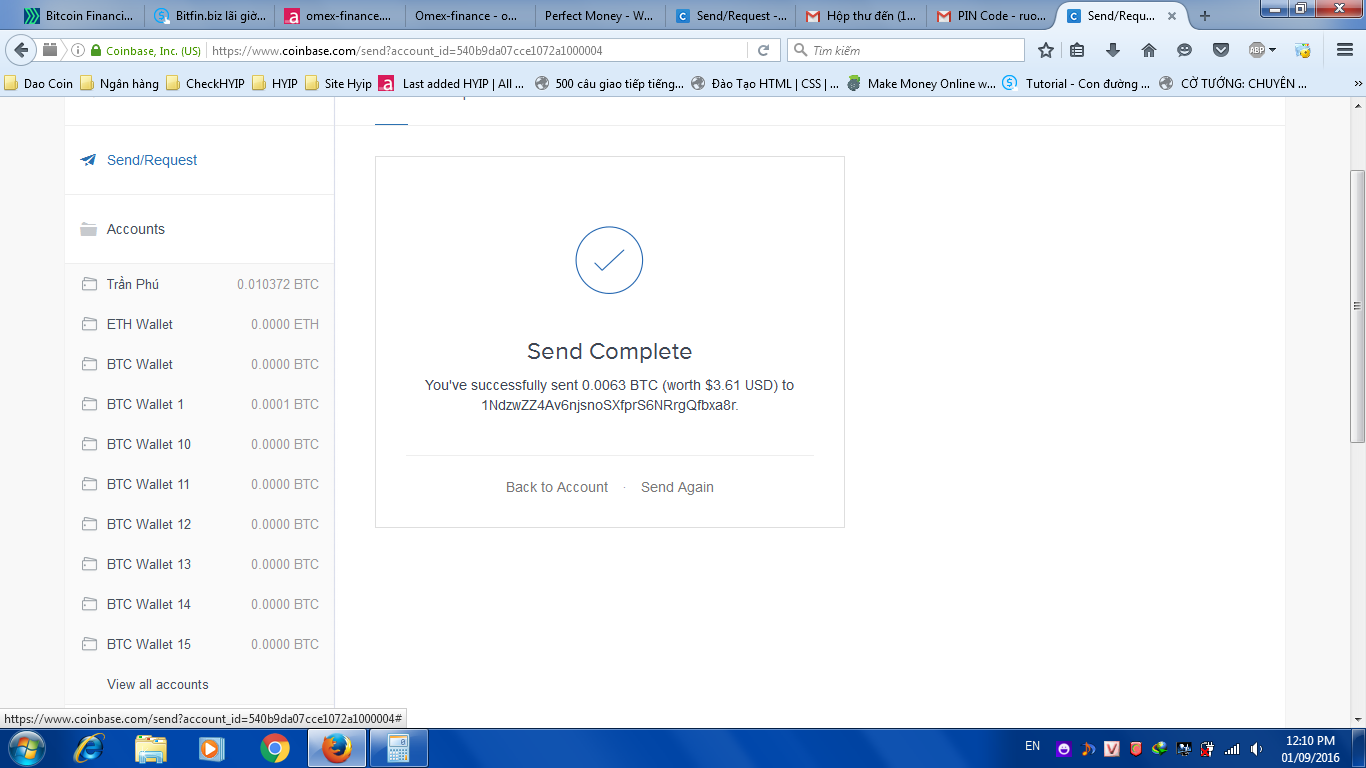1366x768 pixels.
Task: Click the Hello chat smiley icon
Action: tap(1185, 50)
